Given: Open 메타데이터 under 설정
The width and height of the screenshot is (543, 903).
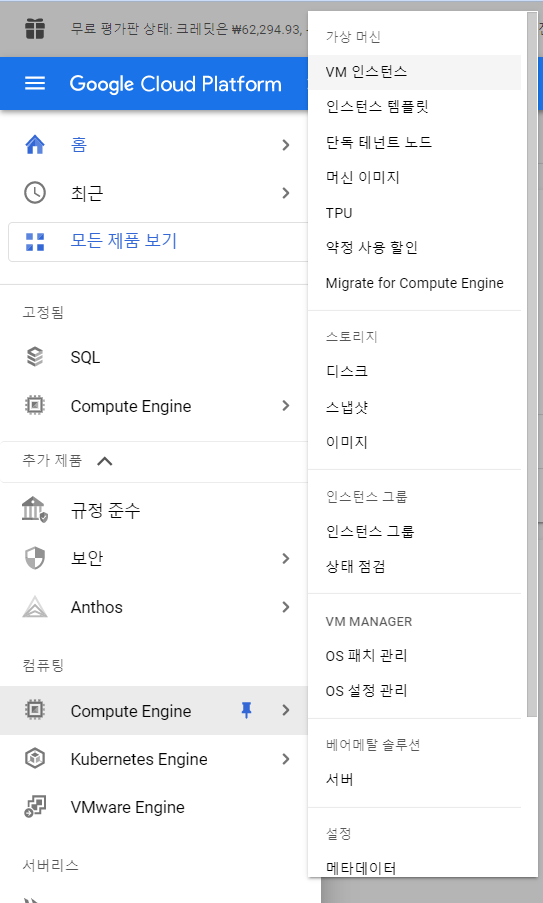Looking at the screenshot, I should pyautogui.click(x=415, y=867).
